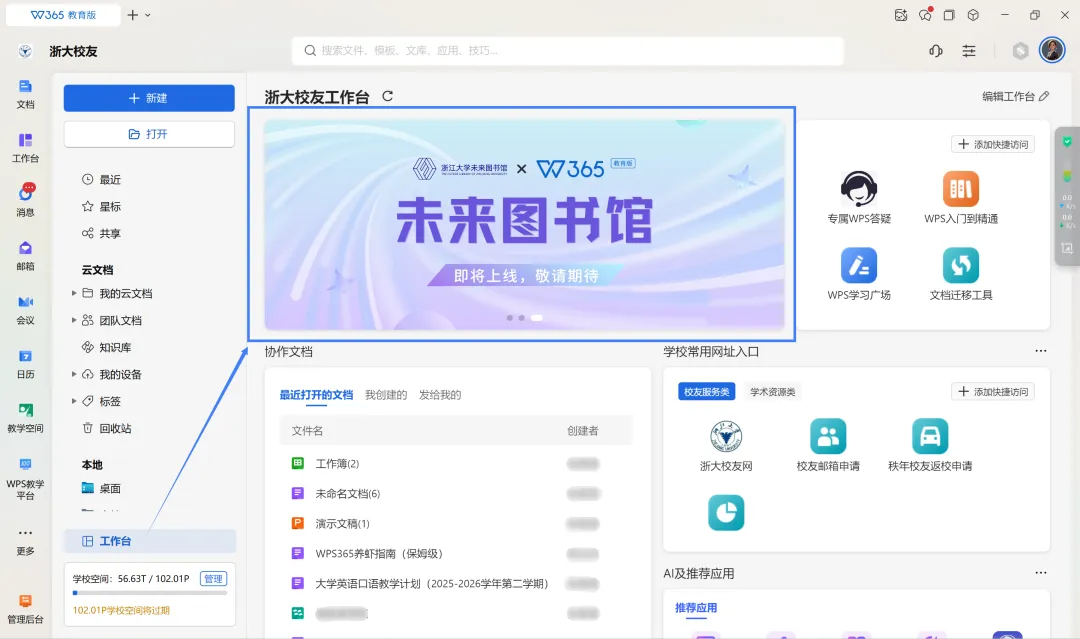Select the 推荐应用 tab
Screen dimensions: 1080x639
(x=696, y=608)
